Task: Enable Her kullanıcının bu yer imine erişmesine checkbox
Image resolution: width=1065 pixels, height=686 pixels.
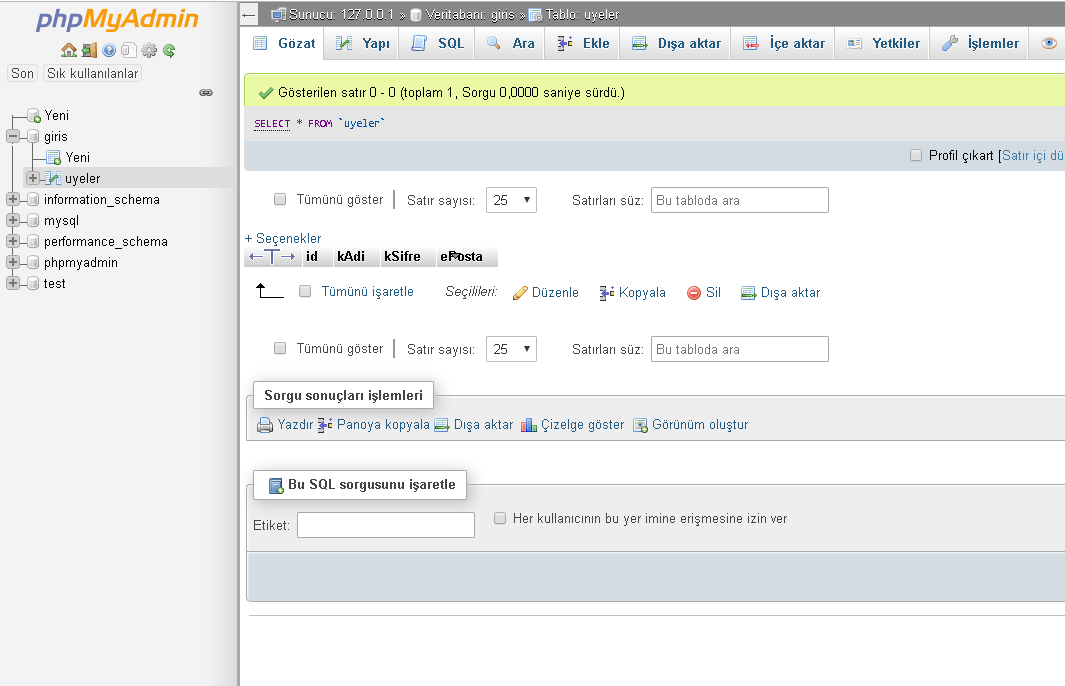Action: [500, 518]
